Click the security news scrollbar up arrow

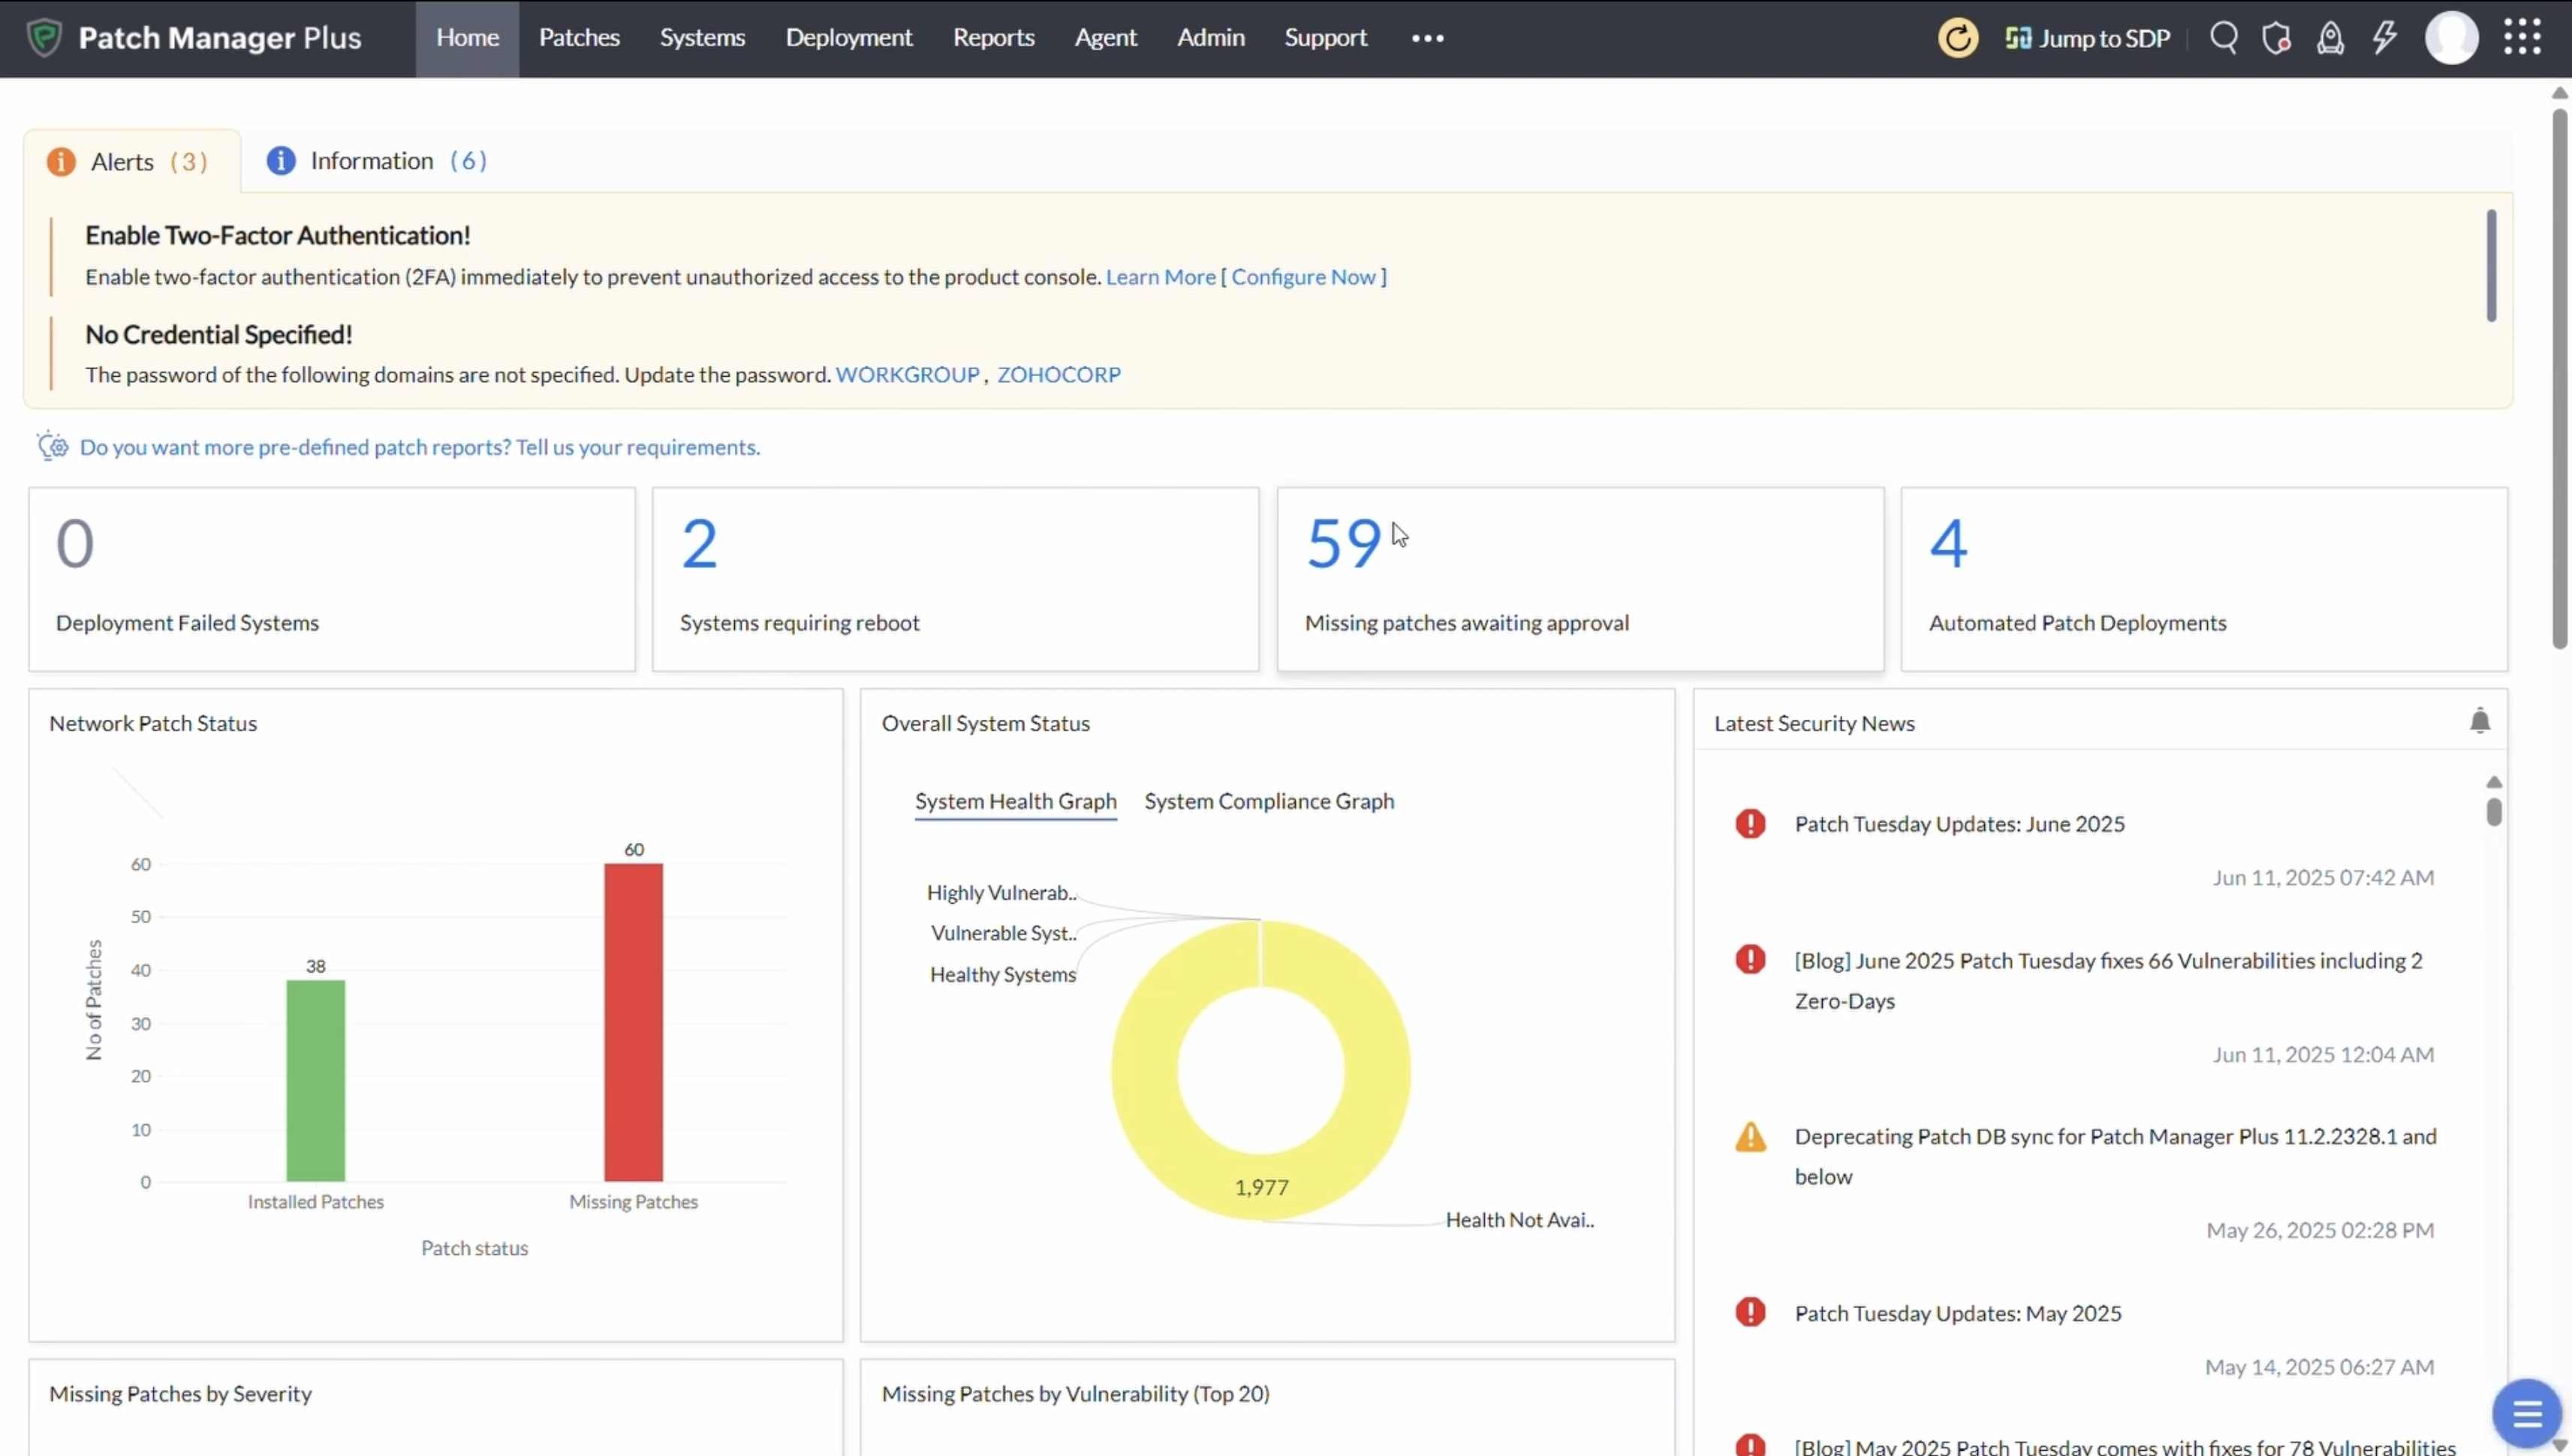pos(2493,782)
